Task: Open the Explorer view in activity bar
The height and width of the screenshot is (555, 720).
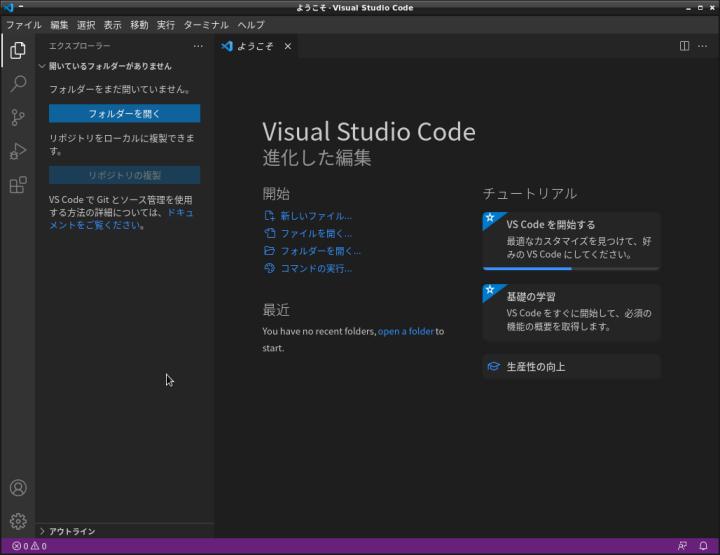Action: click(18, 50)
